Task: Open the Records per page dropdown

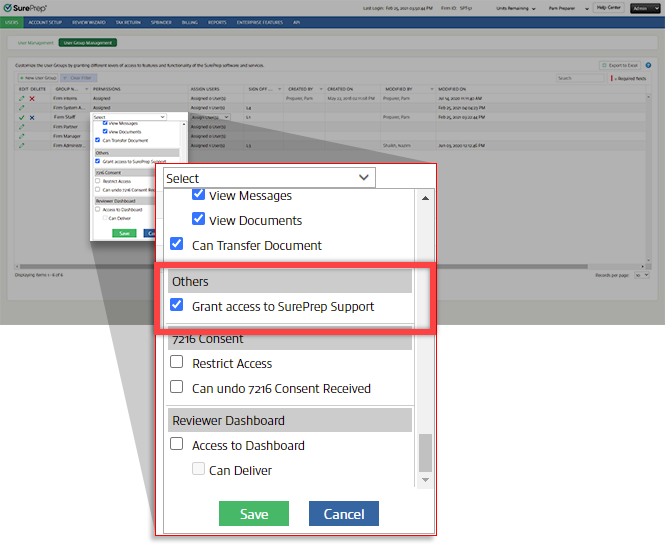Action: point(642,273)
